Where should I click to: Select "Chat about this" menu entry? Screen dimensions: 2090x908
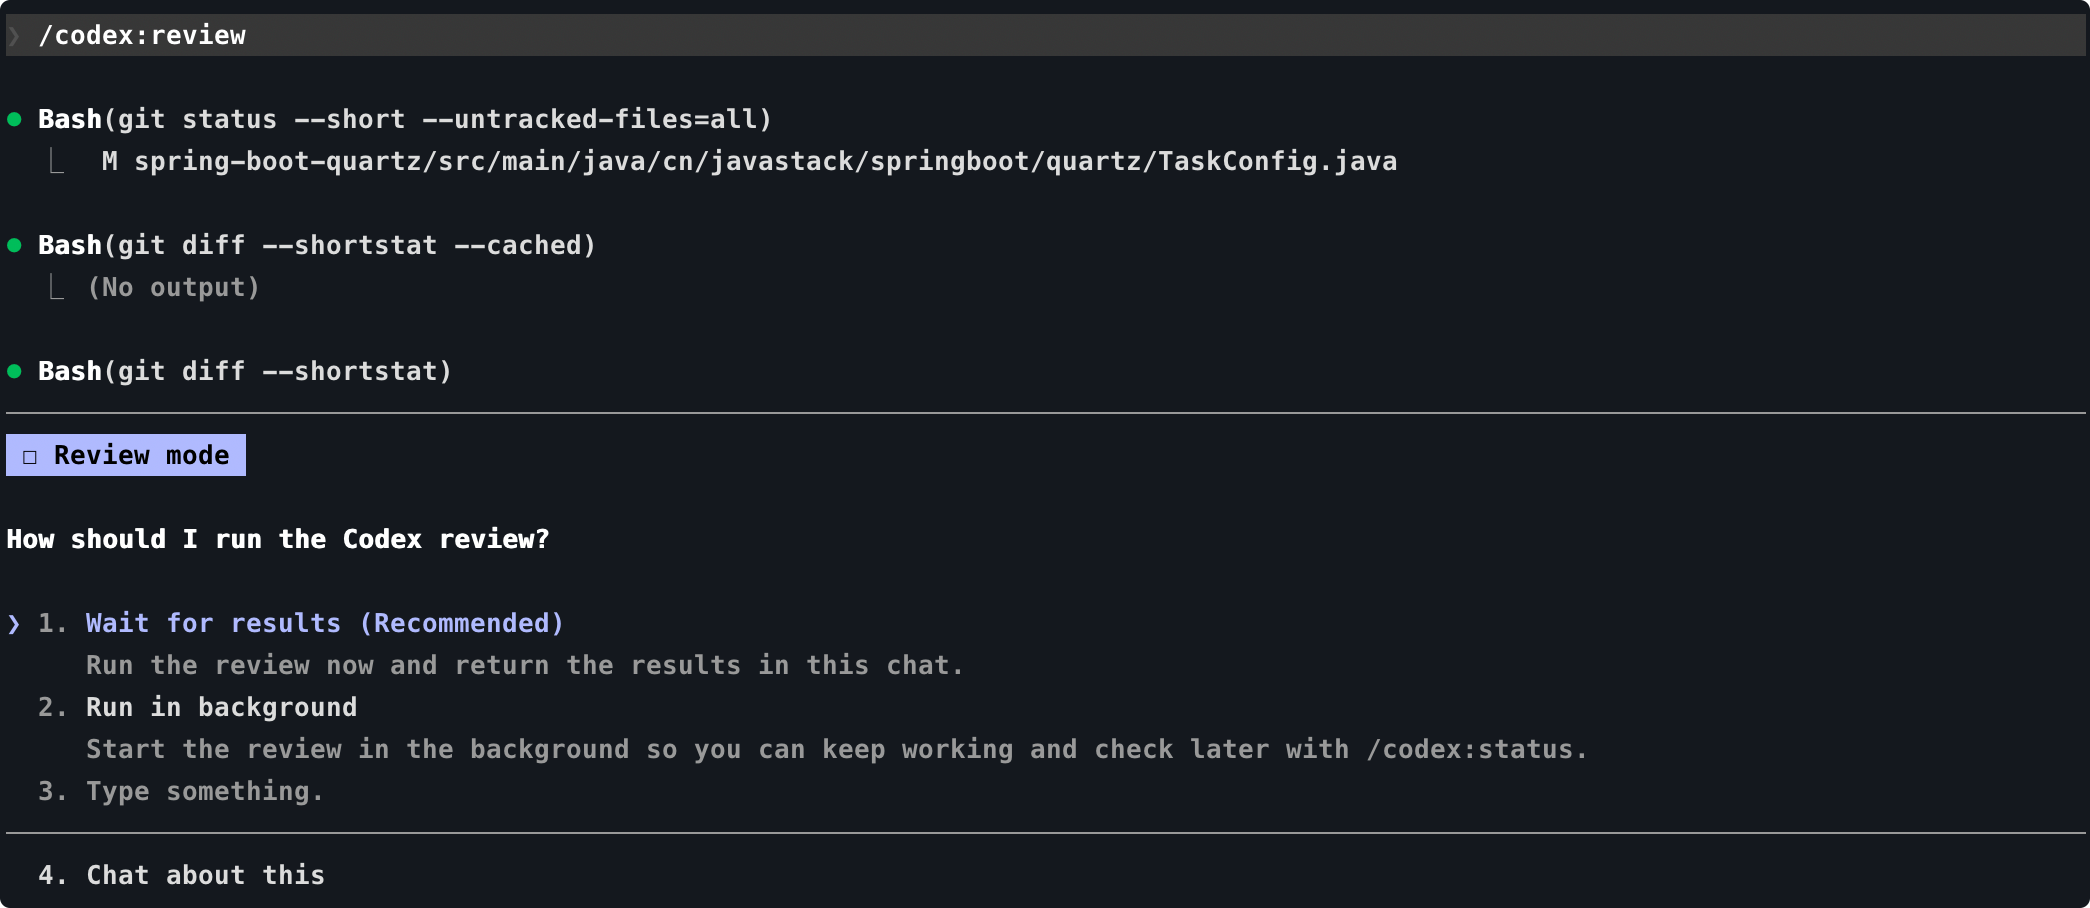pos(205,876)
